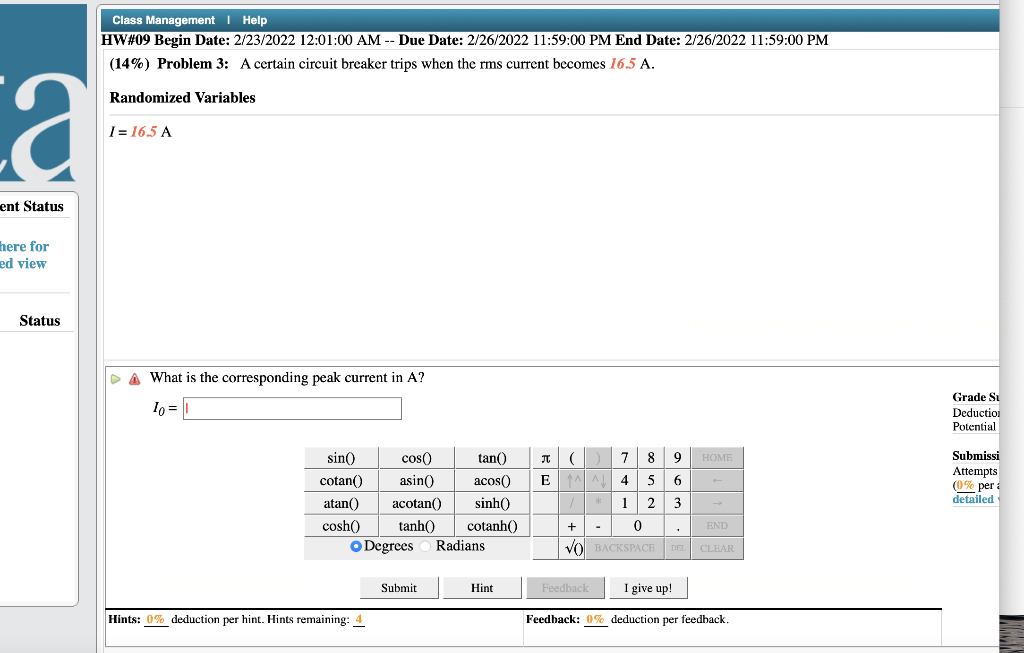This screenshot has width=1024, height=653.
Task: Click the pi symbol on the keypad
Action: tap(544, 457)
